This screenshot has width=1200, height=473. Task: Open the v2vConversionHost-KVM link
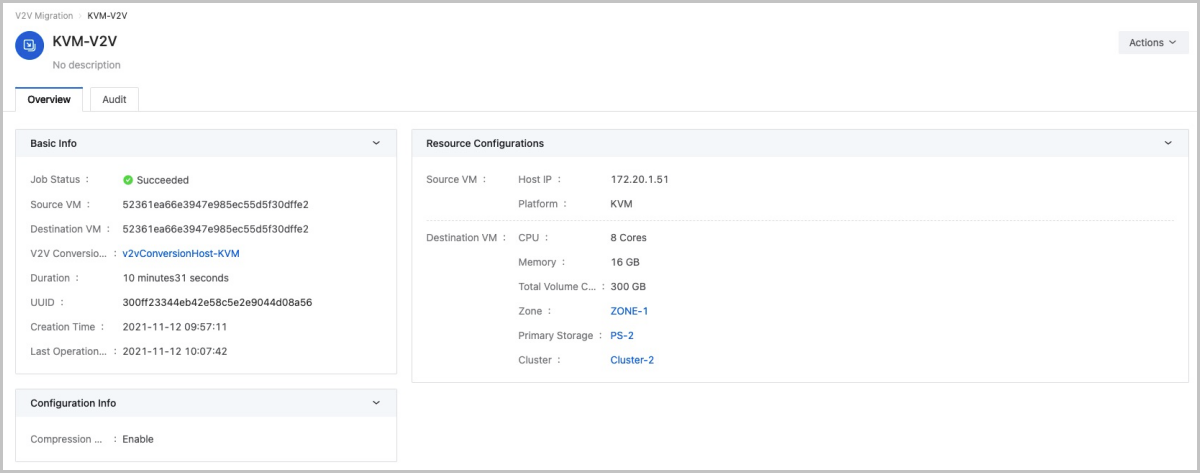181,254
